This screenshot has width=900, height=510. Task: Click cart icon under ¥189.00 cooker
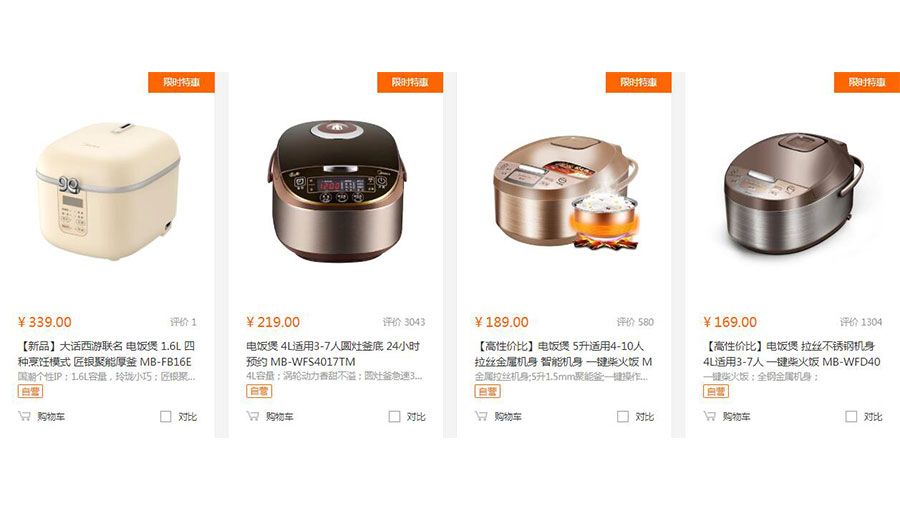(x=481, y=416)
